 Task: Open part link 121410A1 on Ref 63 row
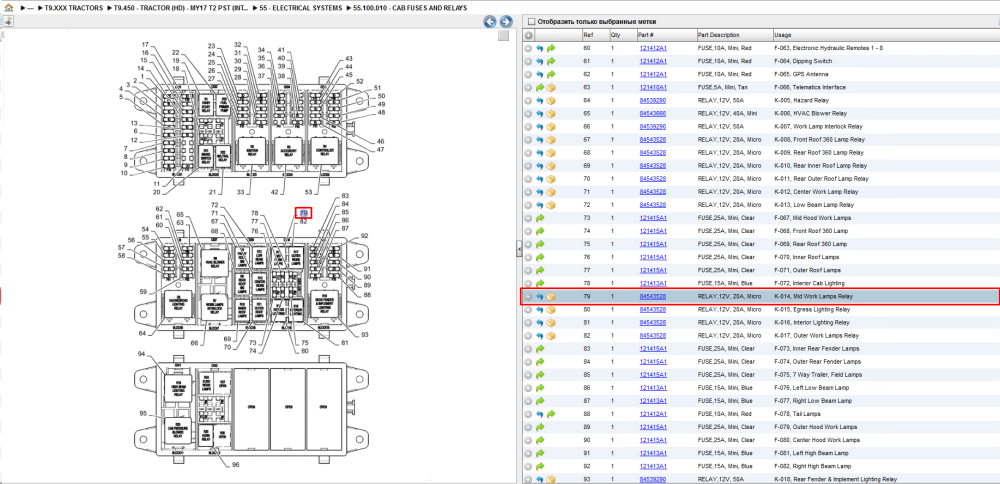653,87
